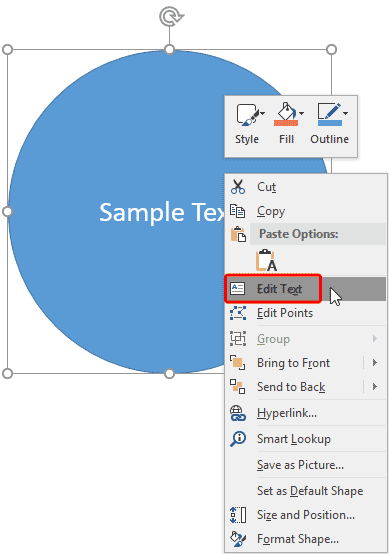Click the top-right corner sizing handle
Image resolution: width=389 pixels, height=554 pixels.
331,49
